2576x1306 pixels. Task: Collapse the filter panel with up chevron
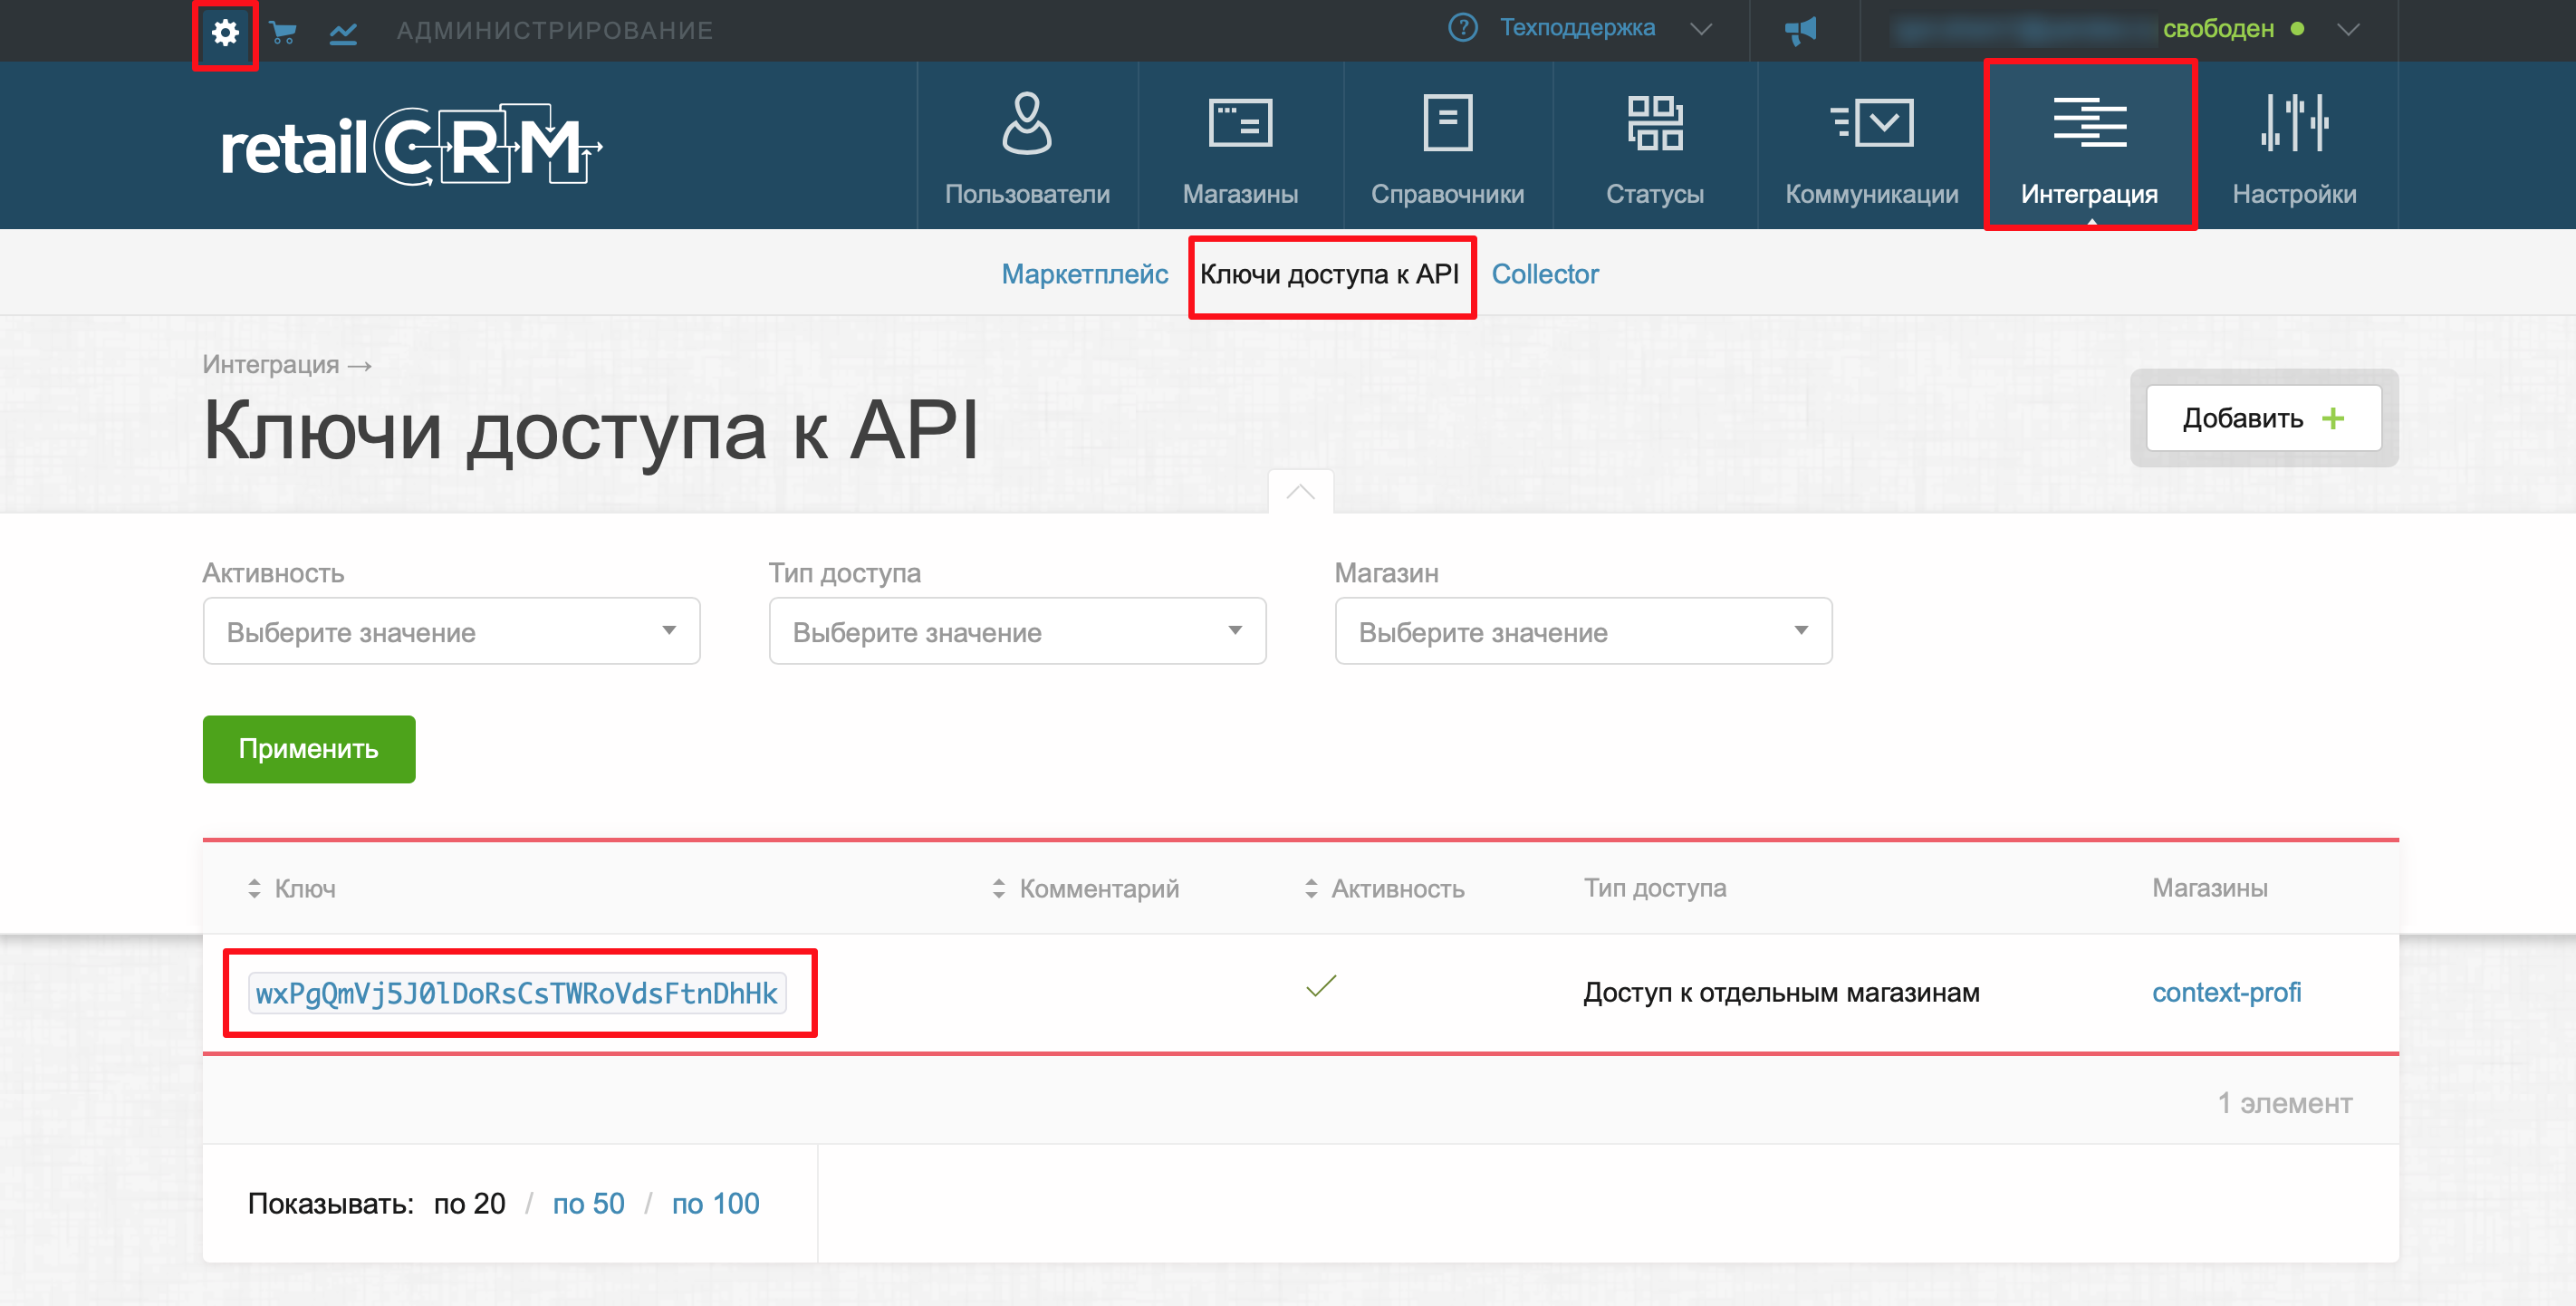tap(1300, 492)
